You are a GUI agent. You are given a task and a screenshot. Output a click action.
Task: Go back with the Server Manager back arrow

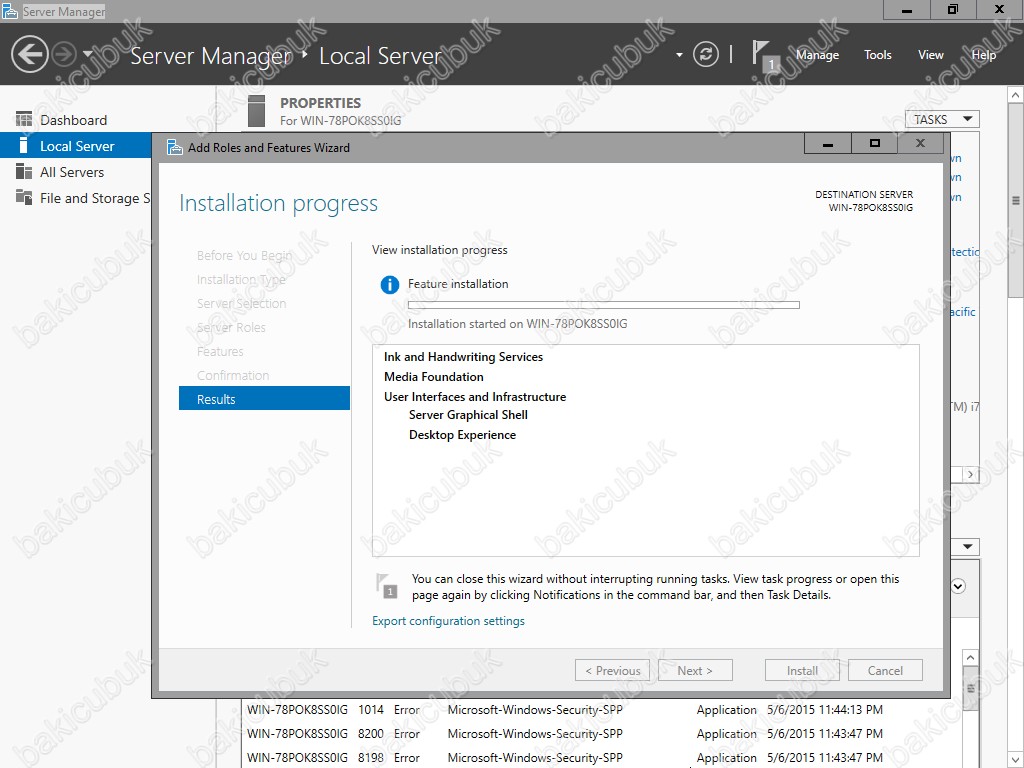[29, 54]
